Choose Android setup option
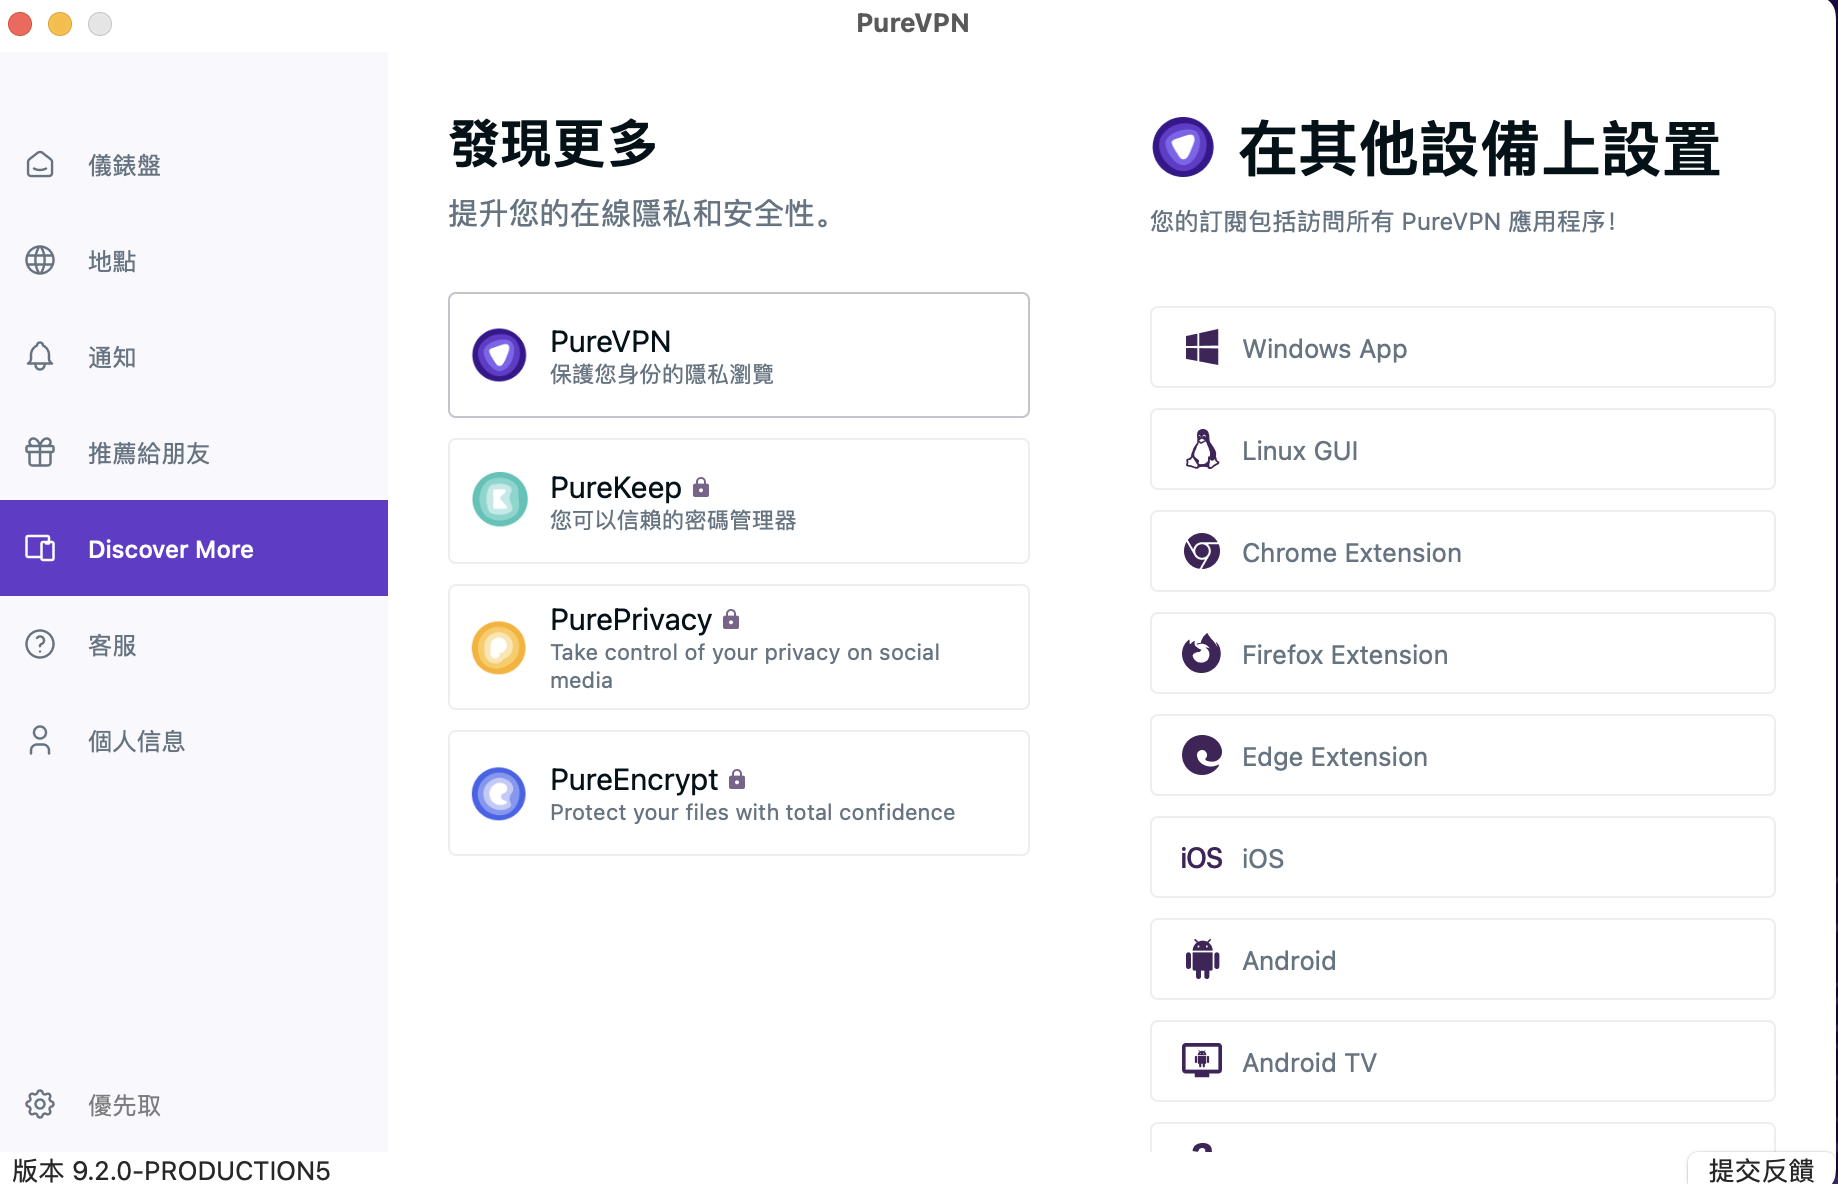The height and width of the screenshot is (1184, 1838). [1463, 959]
